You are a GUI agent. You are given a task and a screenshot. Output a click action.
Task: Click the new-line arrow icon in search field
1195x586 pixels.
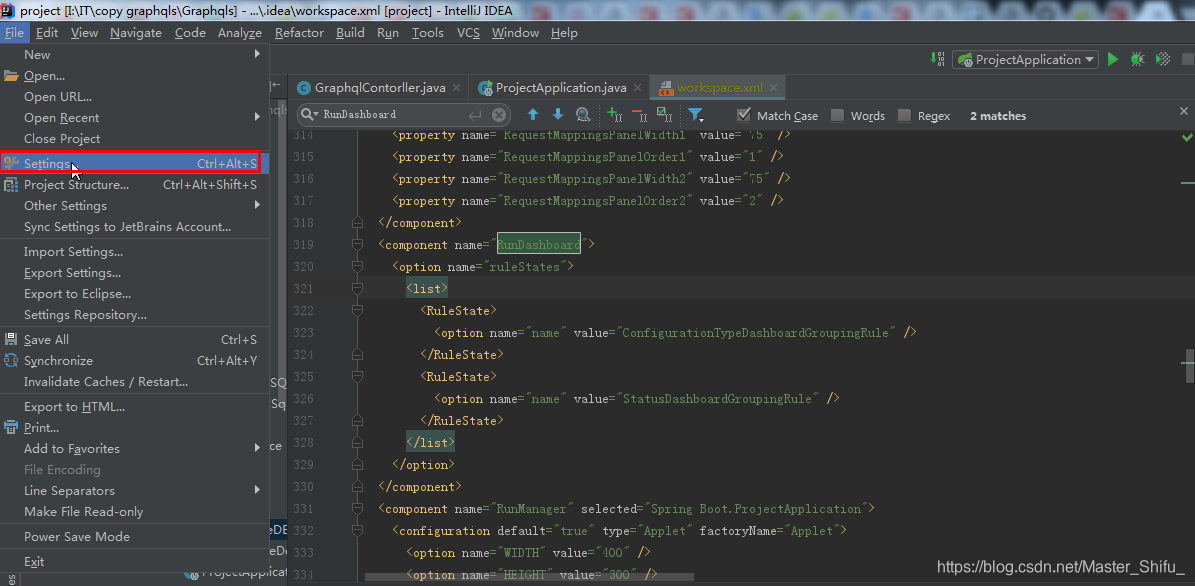click(475, 115)
